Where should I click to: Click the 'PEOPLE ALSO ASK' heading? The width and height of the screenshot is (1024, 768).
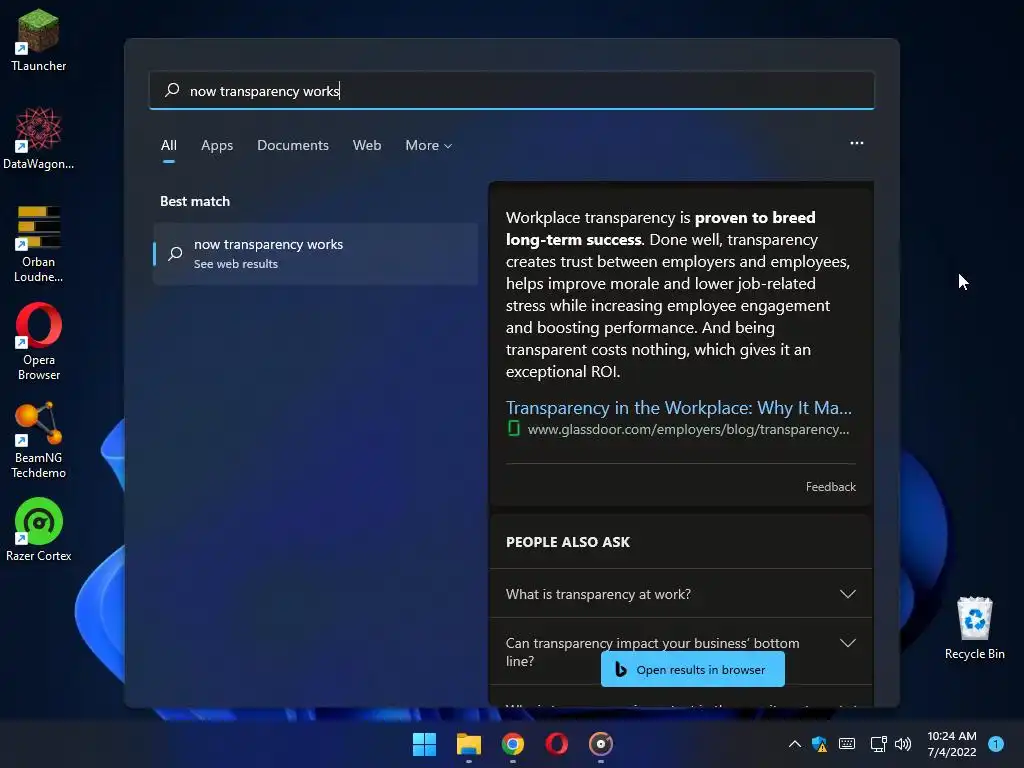tap(568, 542)
